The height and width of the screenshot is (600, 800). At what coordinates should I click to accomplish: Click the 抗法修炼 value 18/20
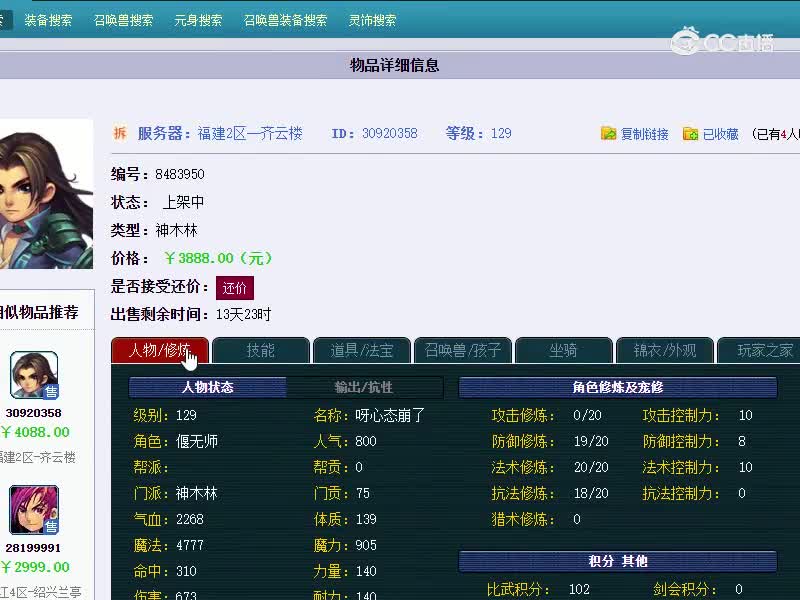(591, 493)
